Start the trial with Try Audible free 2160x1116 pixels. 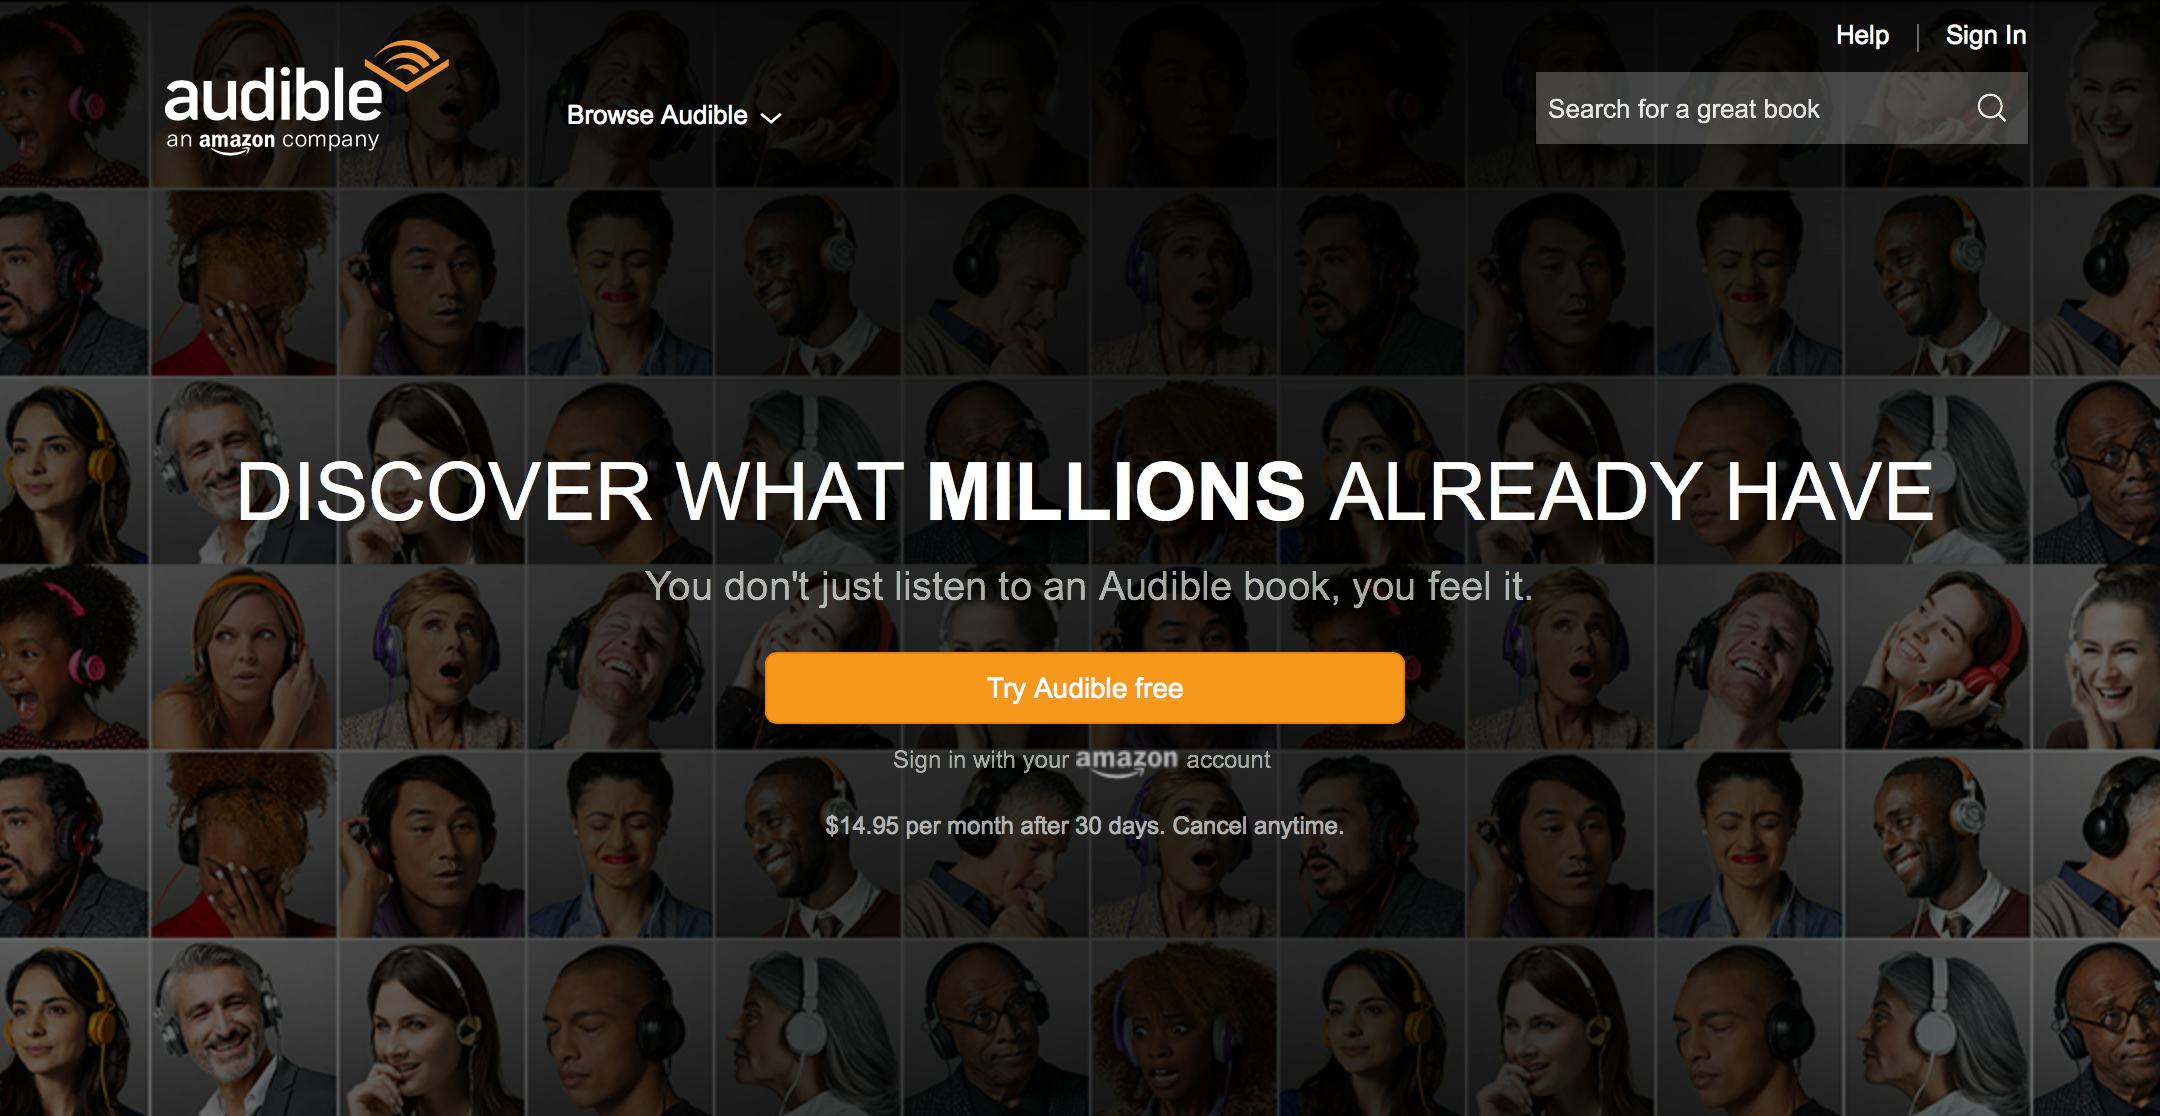pyautogui.click(x=1085, y=688)
